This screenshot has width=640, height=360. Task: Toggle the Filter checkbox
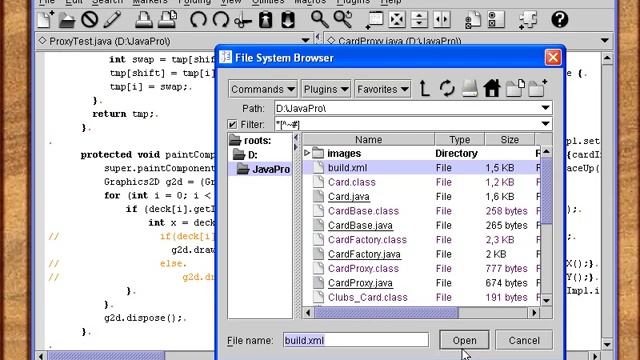[232, 124]
